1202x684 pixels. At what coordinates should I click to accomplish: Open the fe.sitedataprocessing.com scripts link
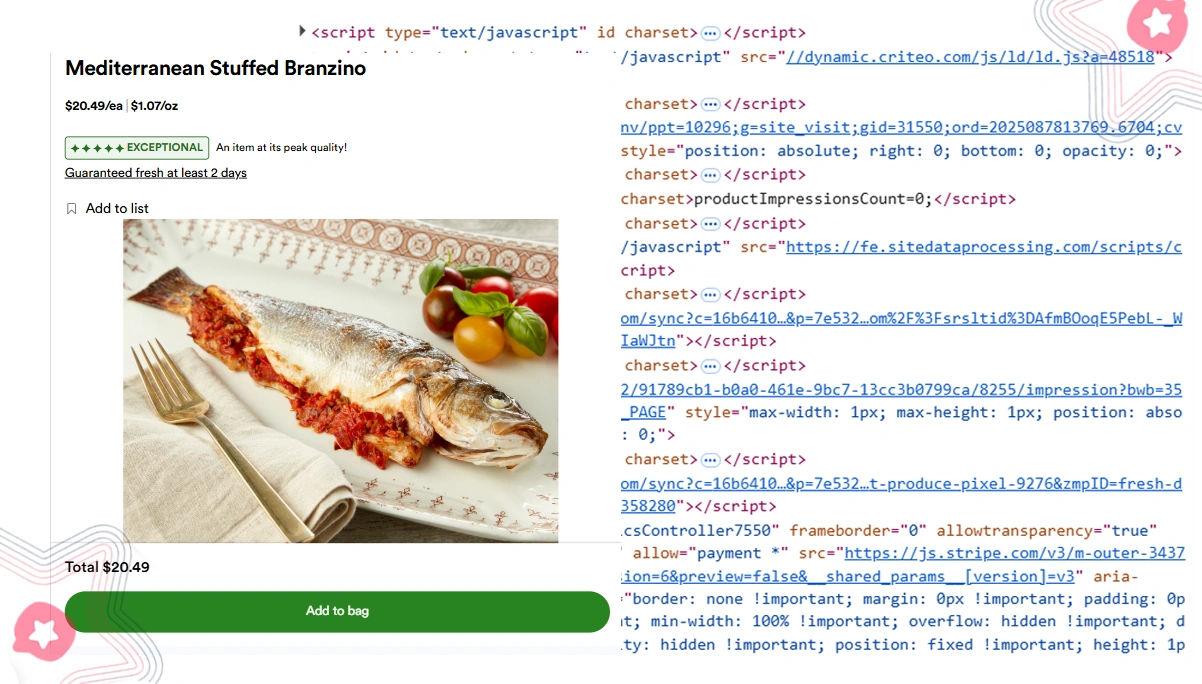984,247
